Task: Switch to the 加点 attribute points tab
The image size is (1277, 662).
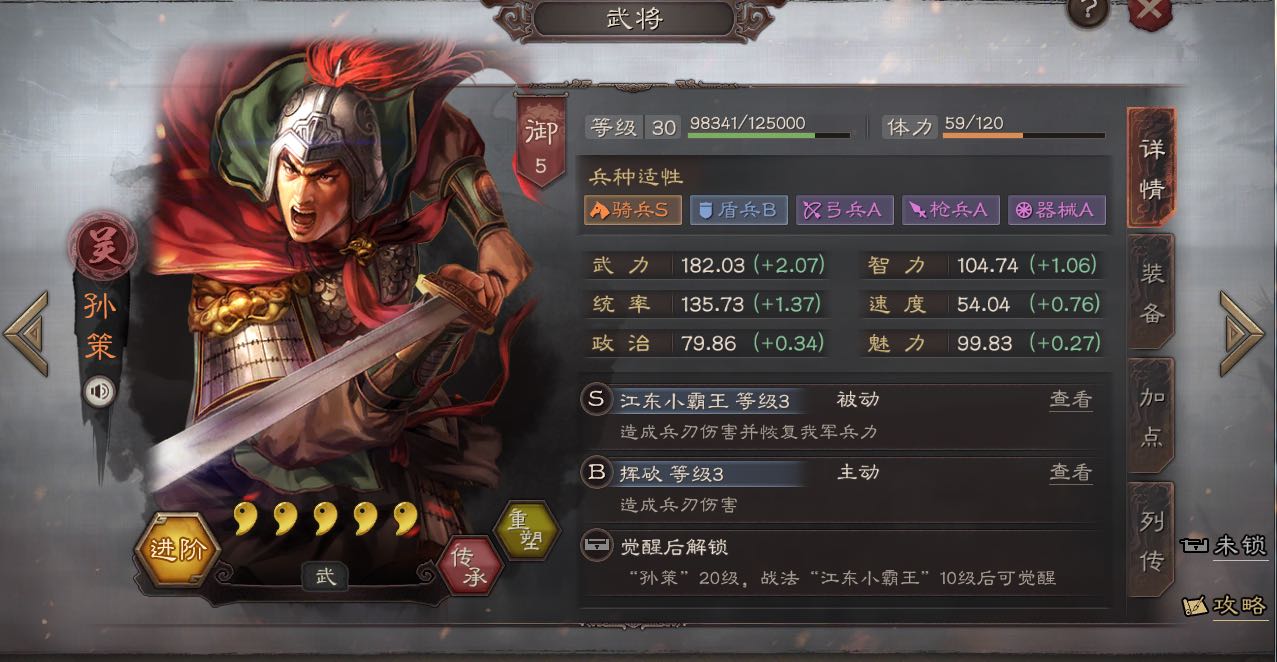Action: click(1152, 416)
